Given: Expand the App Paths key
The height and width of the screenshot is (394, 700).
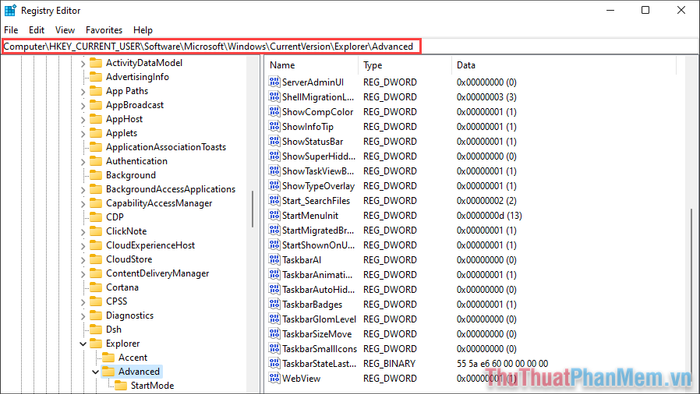Looking at the screenshot, I should point(83,91).
